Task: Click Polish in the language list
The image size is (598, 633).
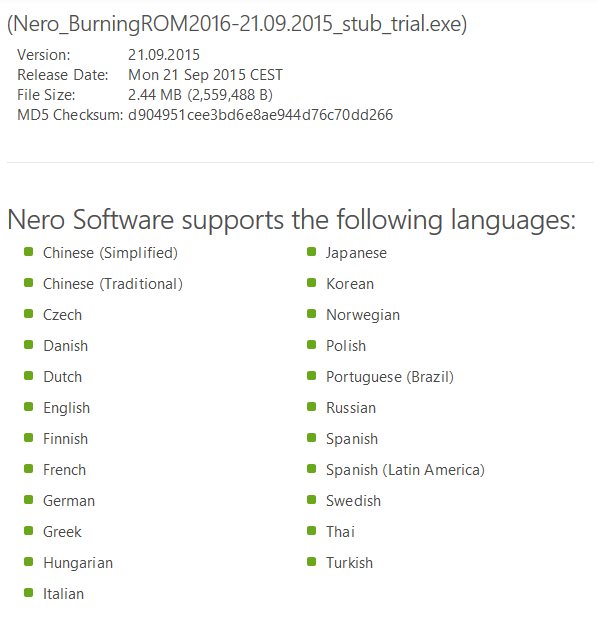Action: click(346, 346)
